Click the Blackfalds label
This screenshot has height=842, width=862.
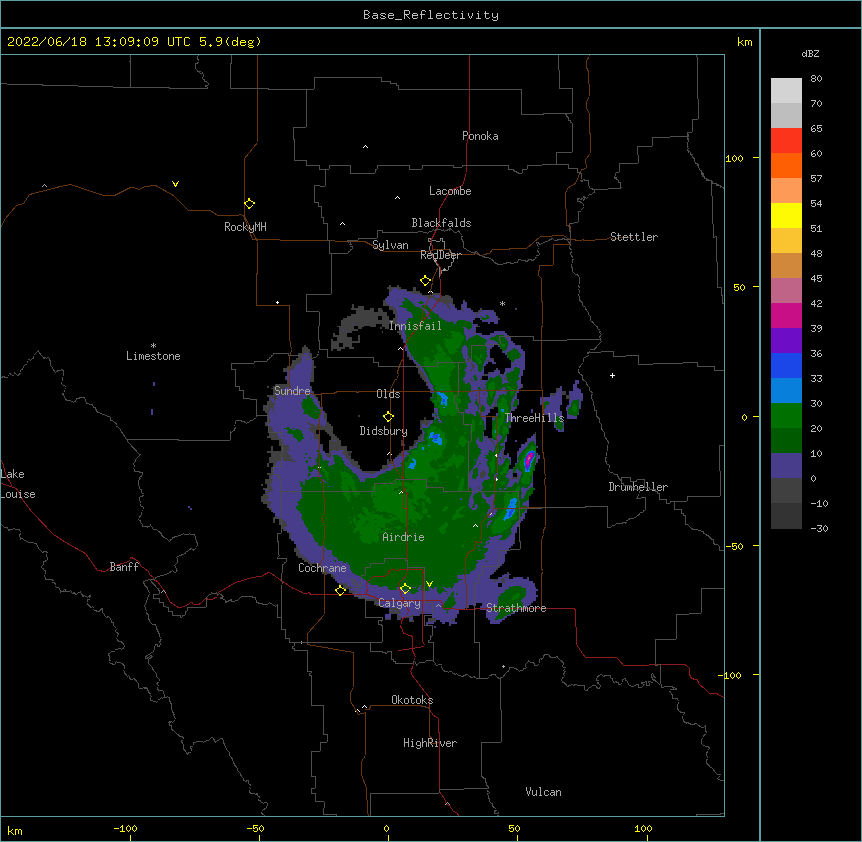pyautogui.click(x=441, y=223)
